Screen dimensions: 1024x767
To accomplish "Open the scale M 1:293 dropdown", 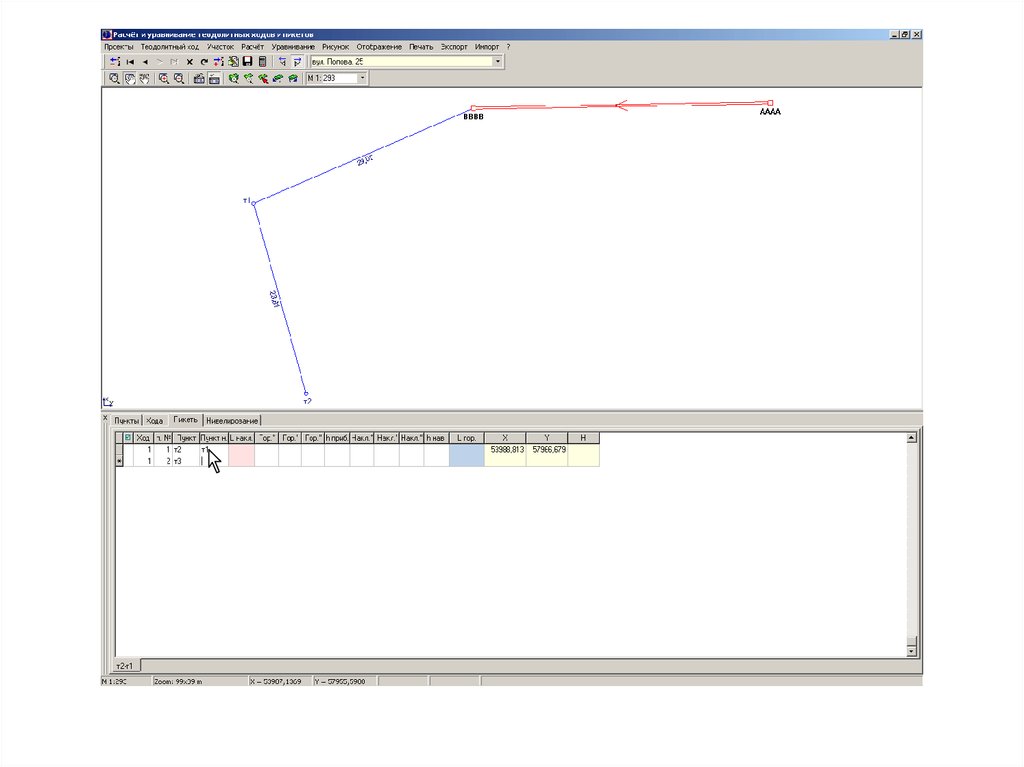I will click(362, 78).
